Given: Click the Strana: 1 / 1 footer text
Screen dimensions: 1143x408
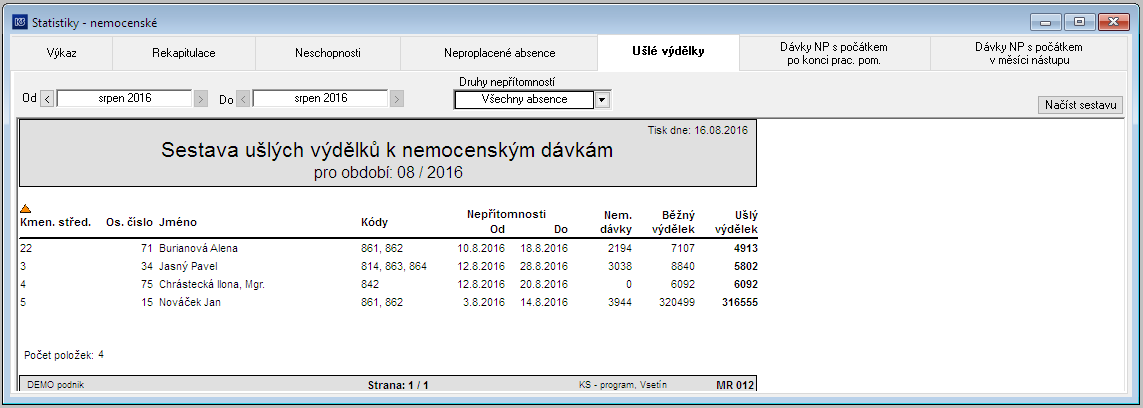Looking at the screenshot, I should pyautogui.click(x=398, y=385).
